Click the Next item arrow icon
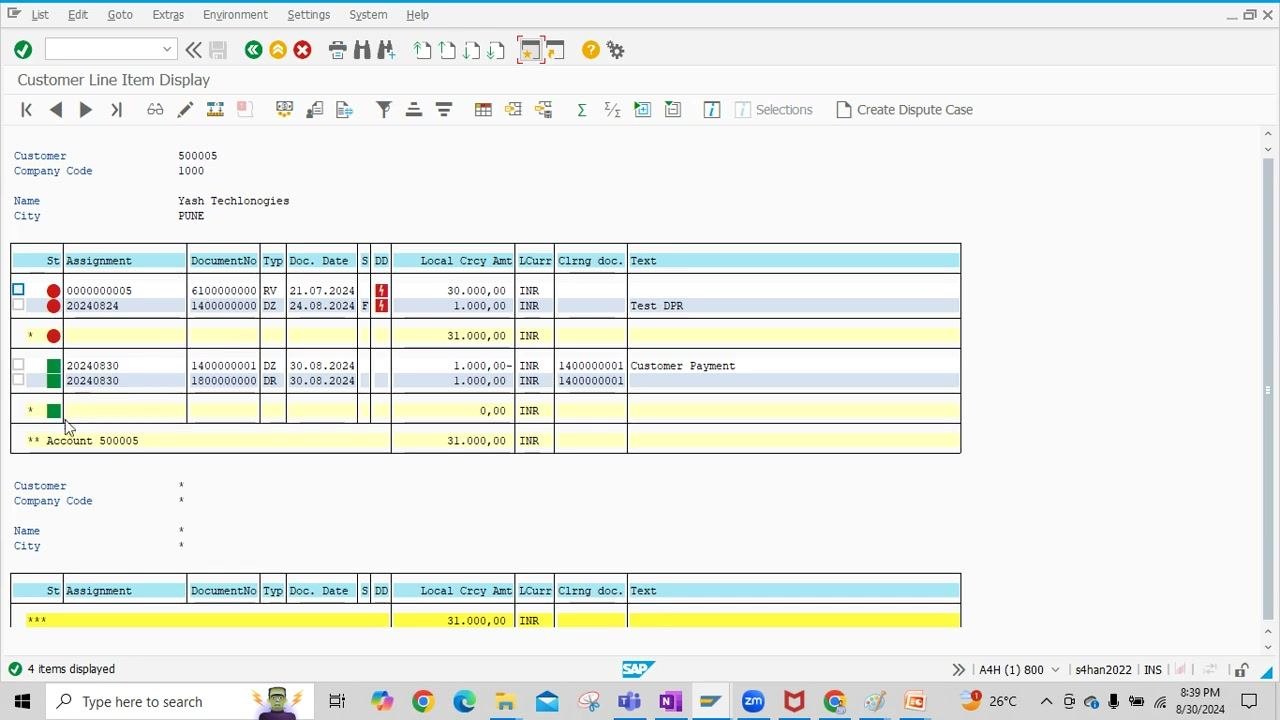Viewport: 1280px width, 720px height. click(x=86, y=110)
